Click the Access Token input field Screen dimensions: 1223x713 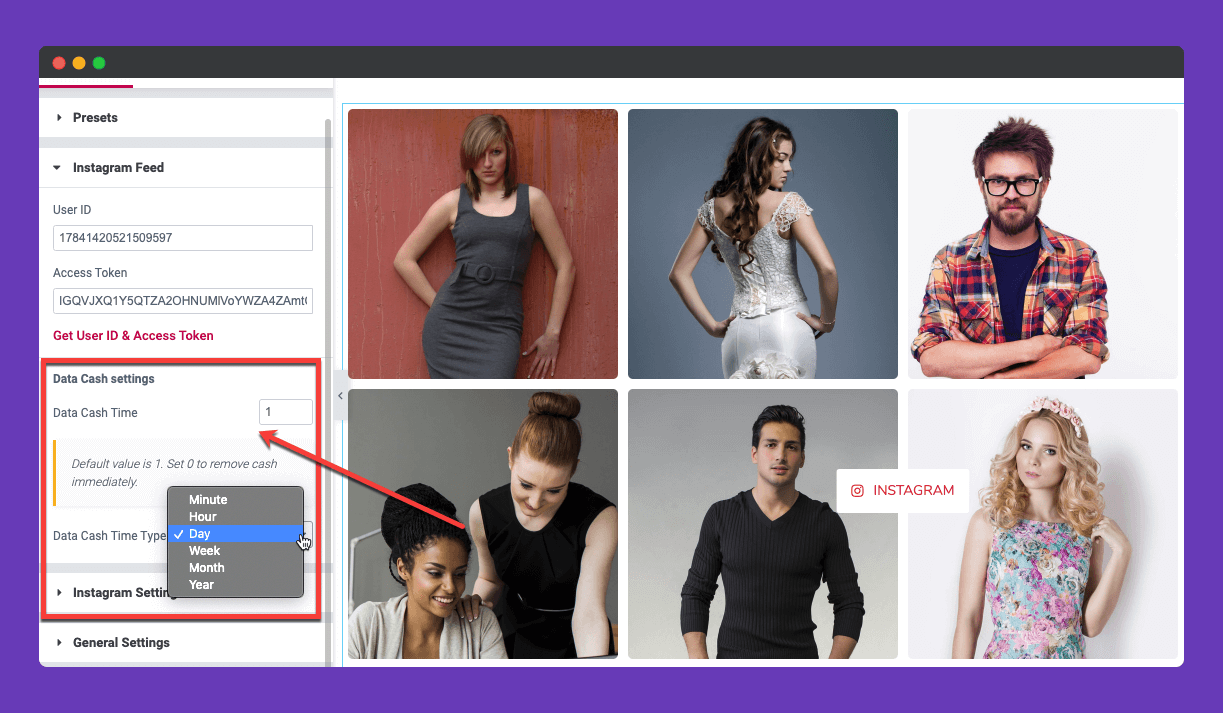[x=183, y=300]
